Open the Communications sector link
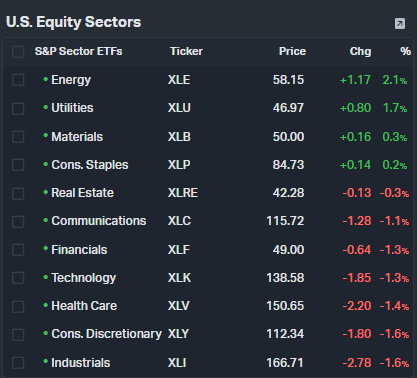The width and height of the screenshot is (417, 378). pyautogui.click(x=99, y=221)
